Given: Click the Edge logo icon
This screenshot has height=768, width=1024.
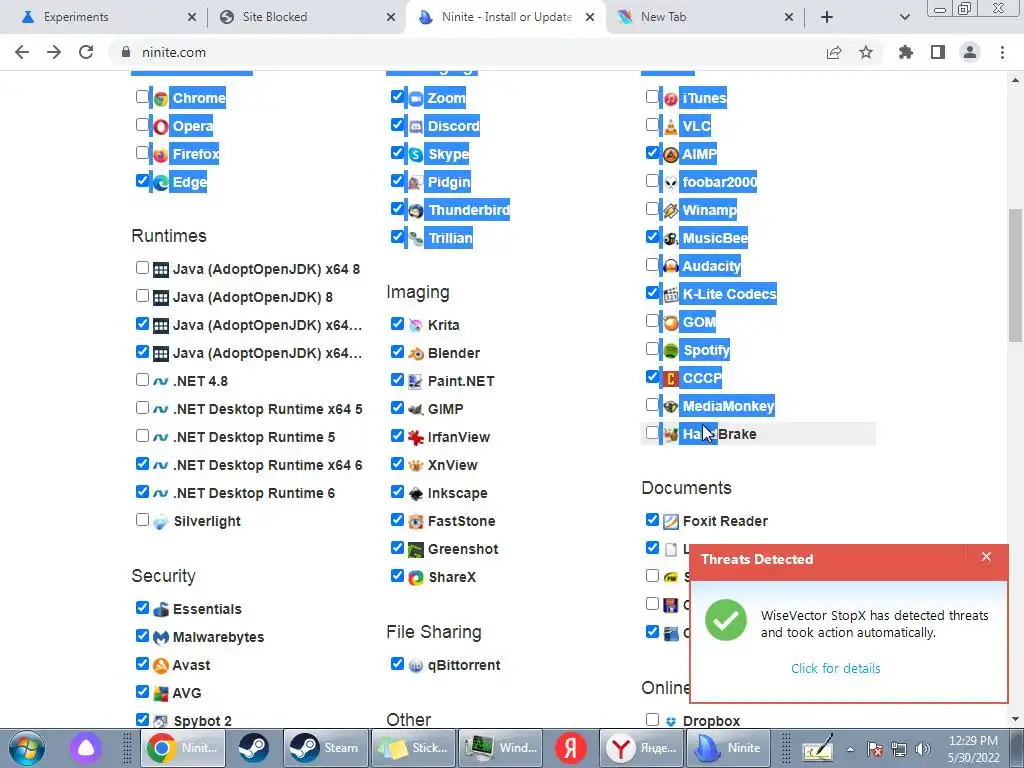Looking at the screenshot, I should click(x=161, y=183).
